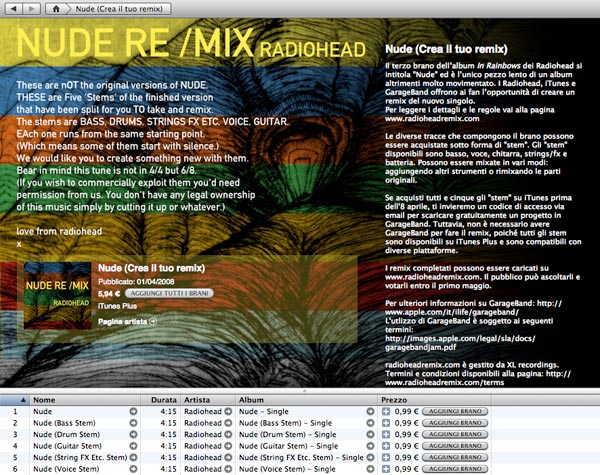Click the NUDE RE /MIX banner title
This screenshot has width=600, height=475.
click(135, 42)
